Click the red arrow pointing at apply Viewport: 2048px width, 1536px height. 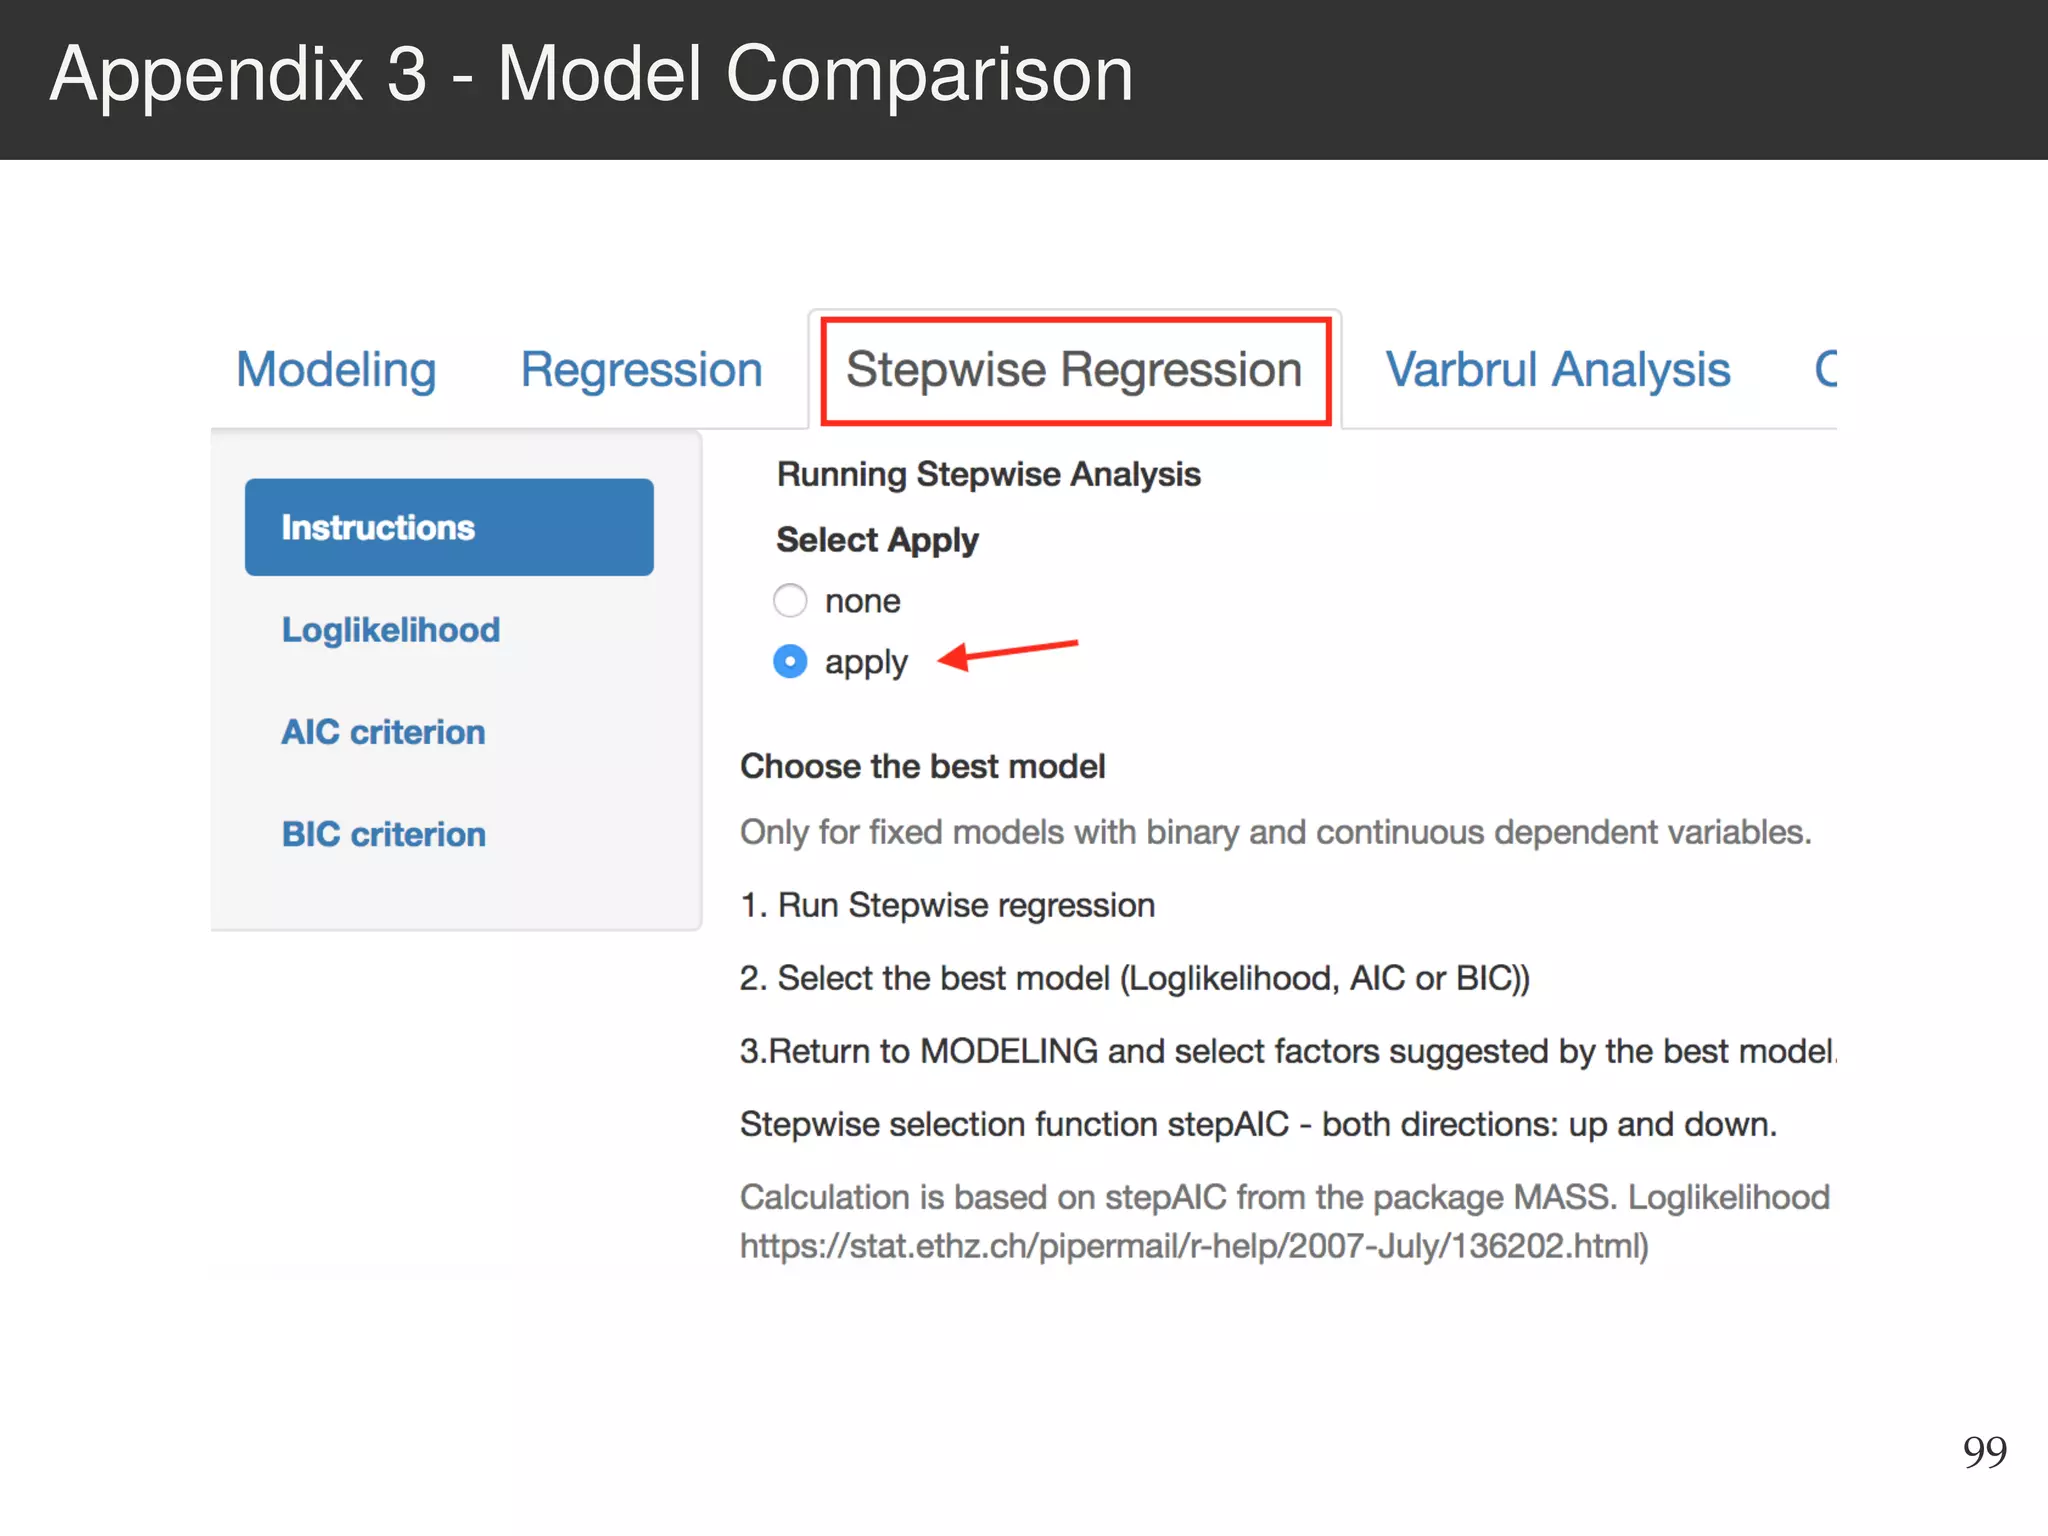click(x=1008, y=653)
